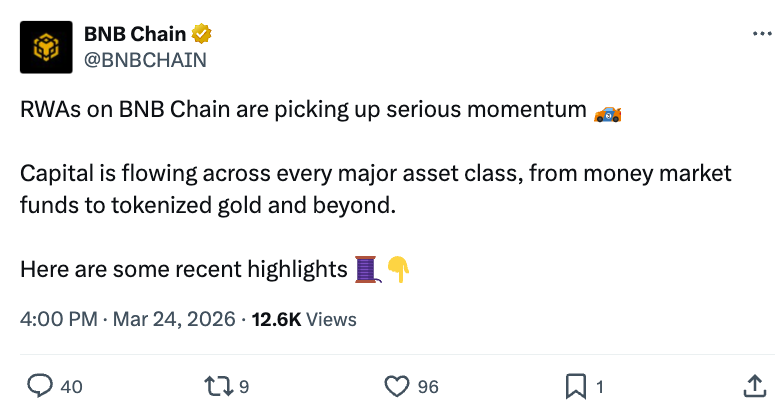The image size is (780, 412).
Task: Bookmark this tweet with the bookmark icon
Action: tap(576, 385)
